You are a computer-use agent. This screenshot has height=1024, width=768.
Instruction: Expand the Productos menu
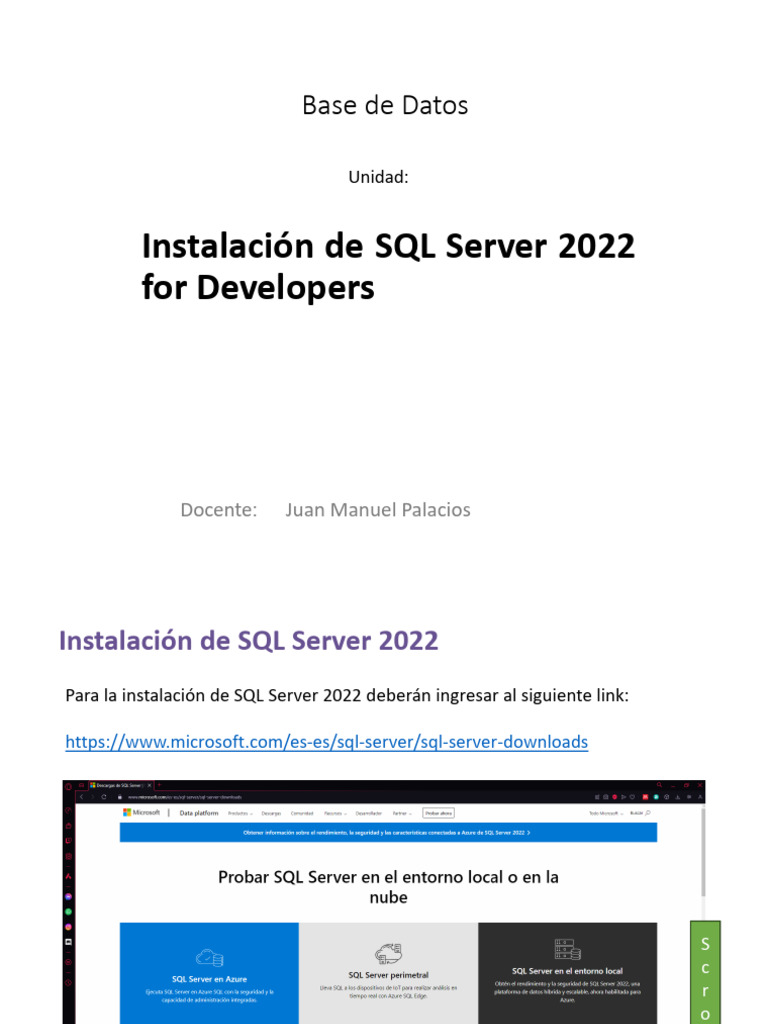tap(240, 814)
